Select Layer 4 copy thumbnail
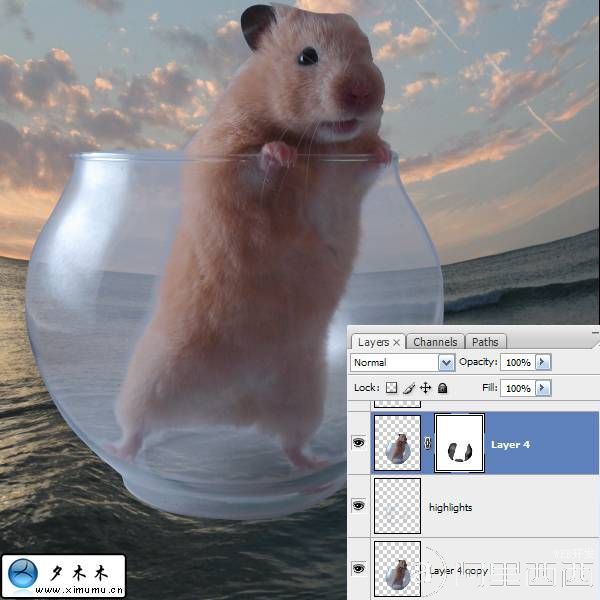Image resolution: width=600 pixels, height=600 pixels. tap(398, 568)
